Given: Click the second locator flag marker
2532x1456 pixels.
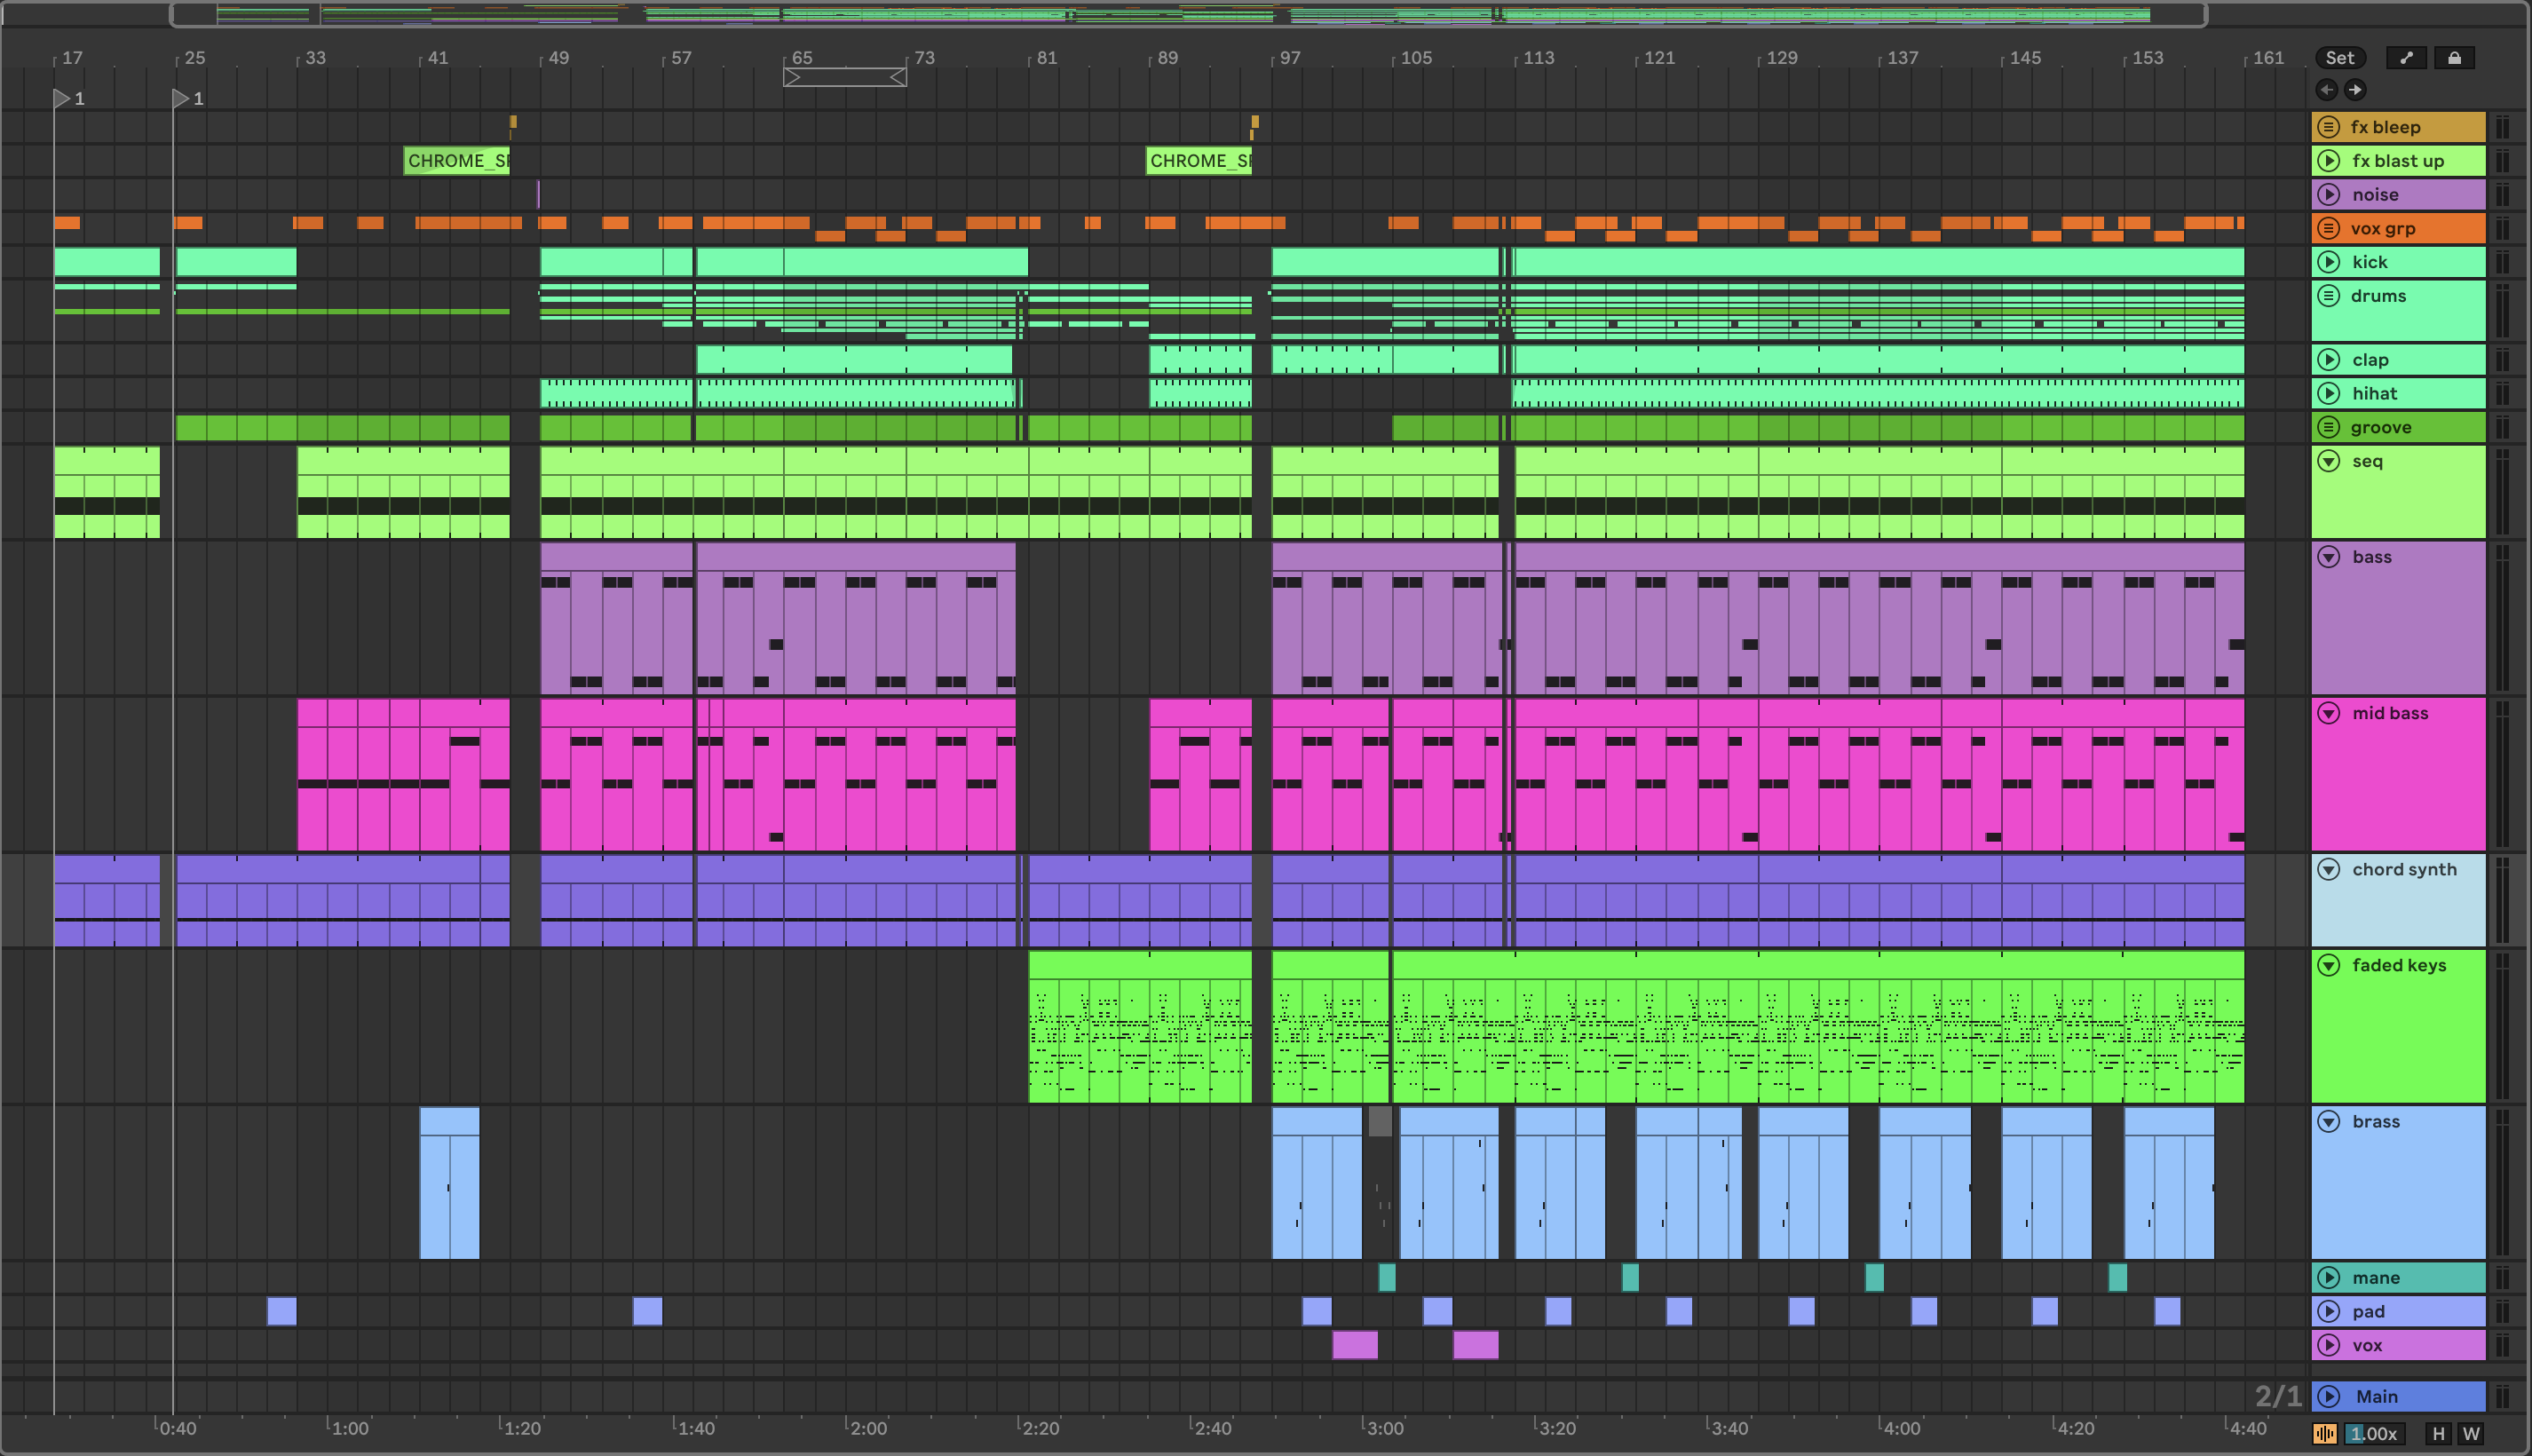Looking at the screenshot, I should tap(180, 98).
